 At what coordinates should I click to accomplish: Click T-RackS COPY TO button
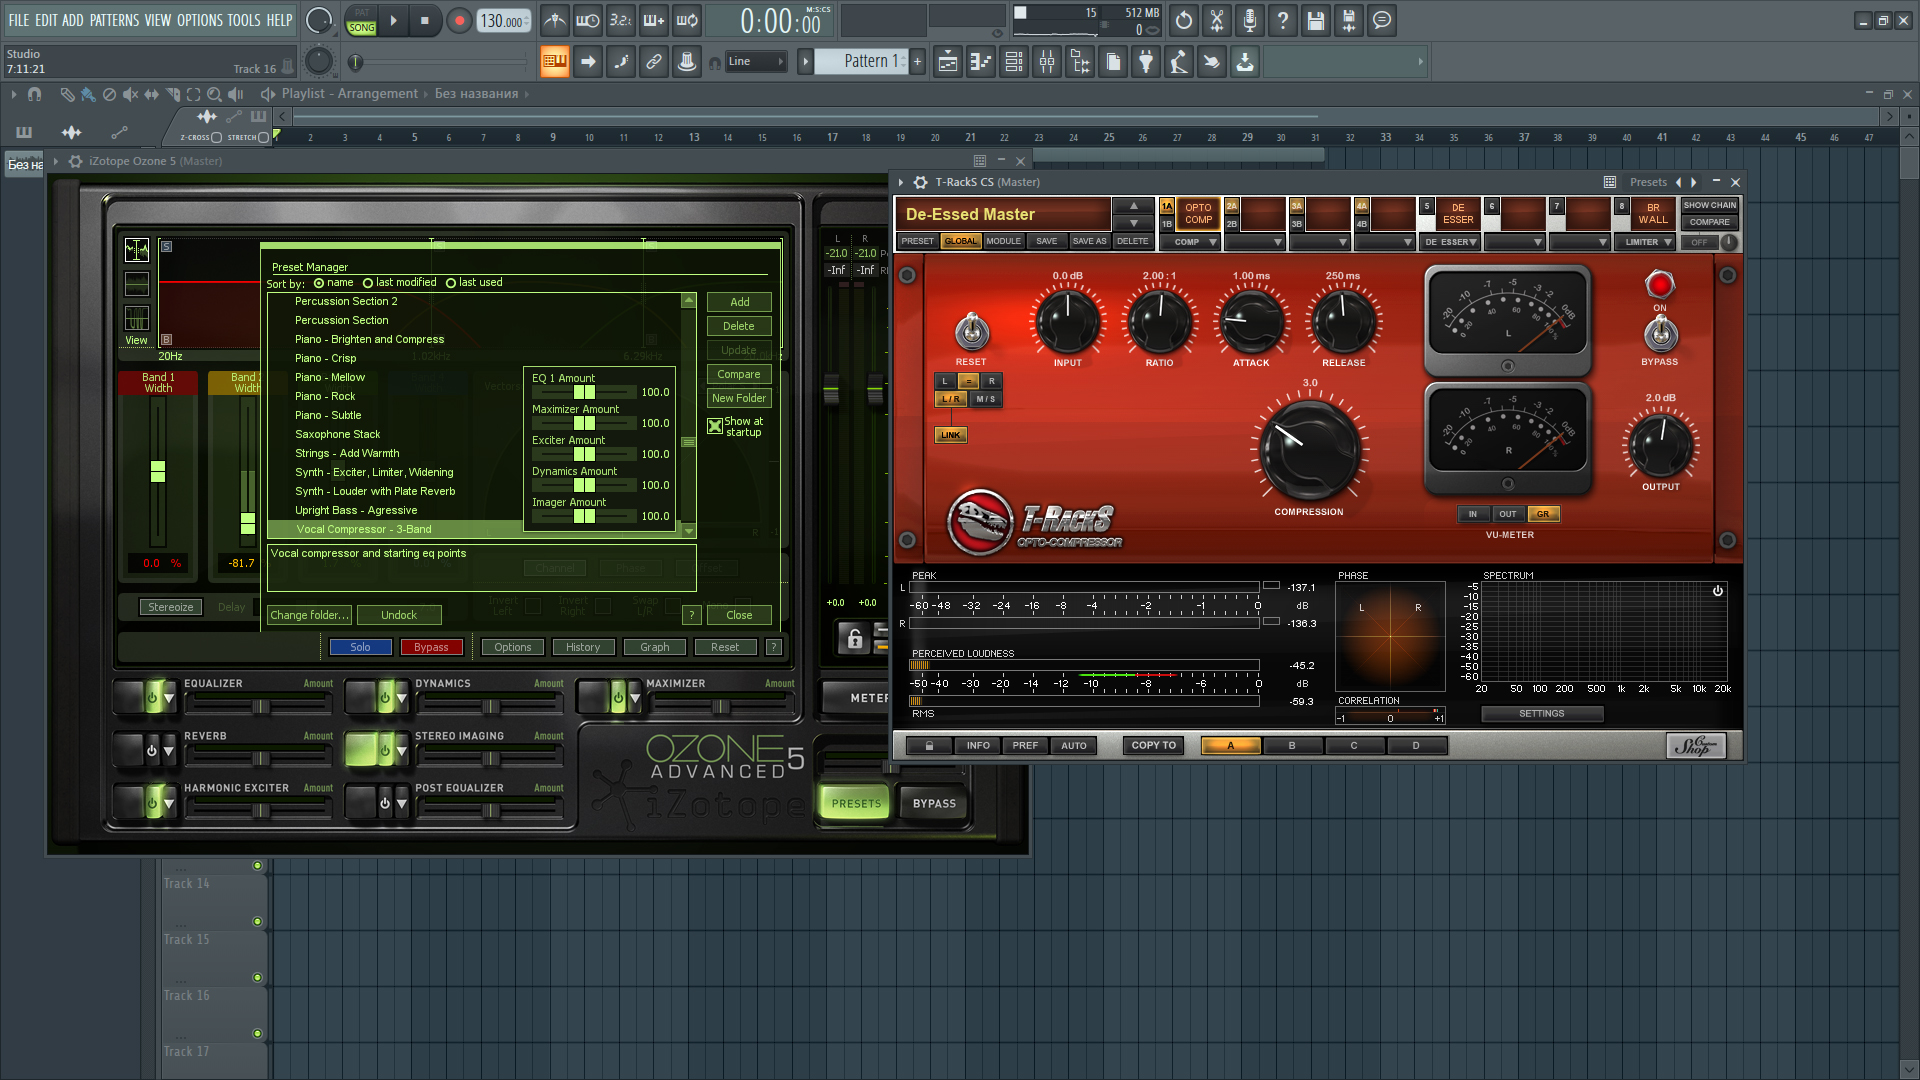point(1154,746)
